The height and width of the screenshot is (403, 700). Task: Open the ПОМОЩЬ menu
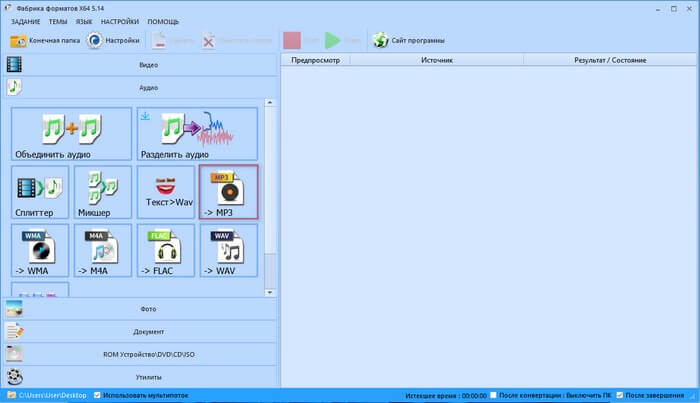[163, 21]
